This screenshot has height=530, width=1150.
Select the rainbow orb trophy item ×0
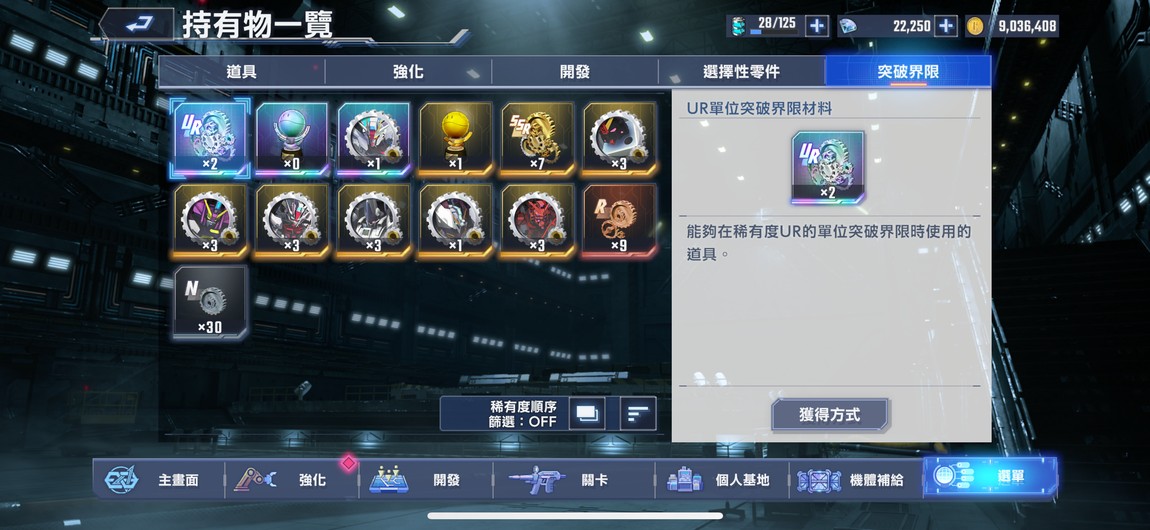tap(292, 139)
